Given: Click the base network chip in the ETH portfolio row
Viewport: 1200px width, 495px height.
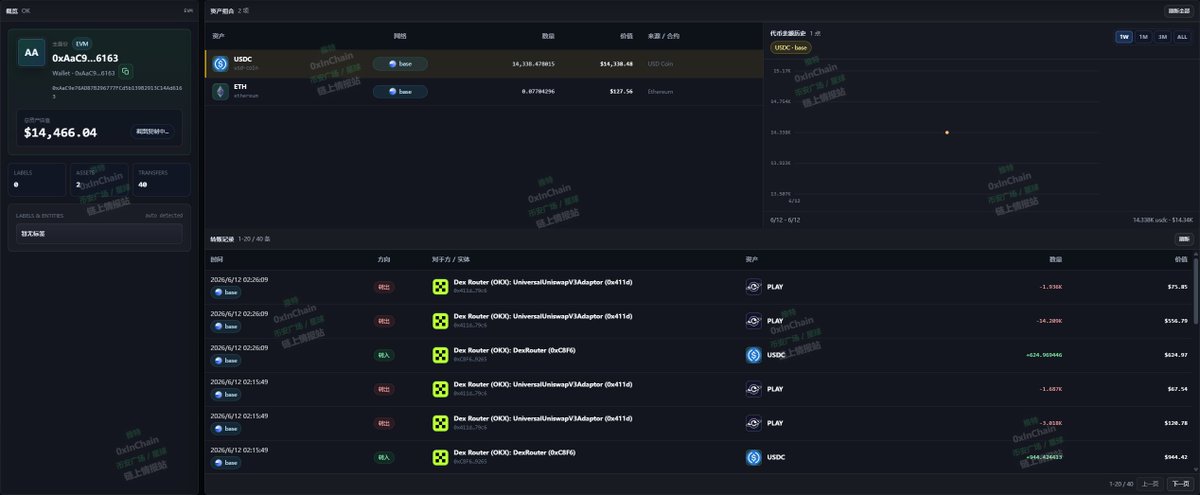Looking at the screenshot, I should tap(400, 91).
